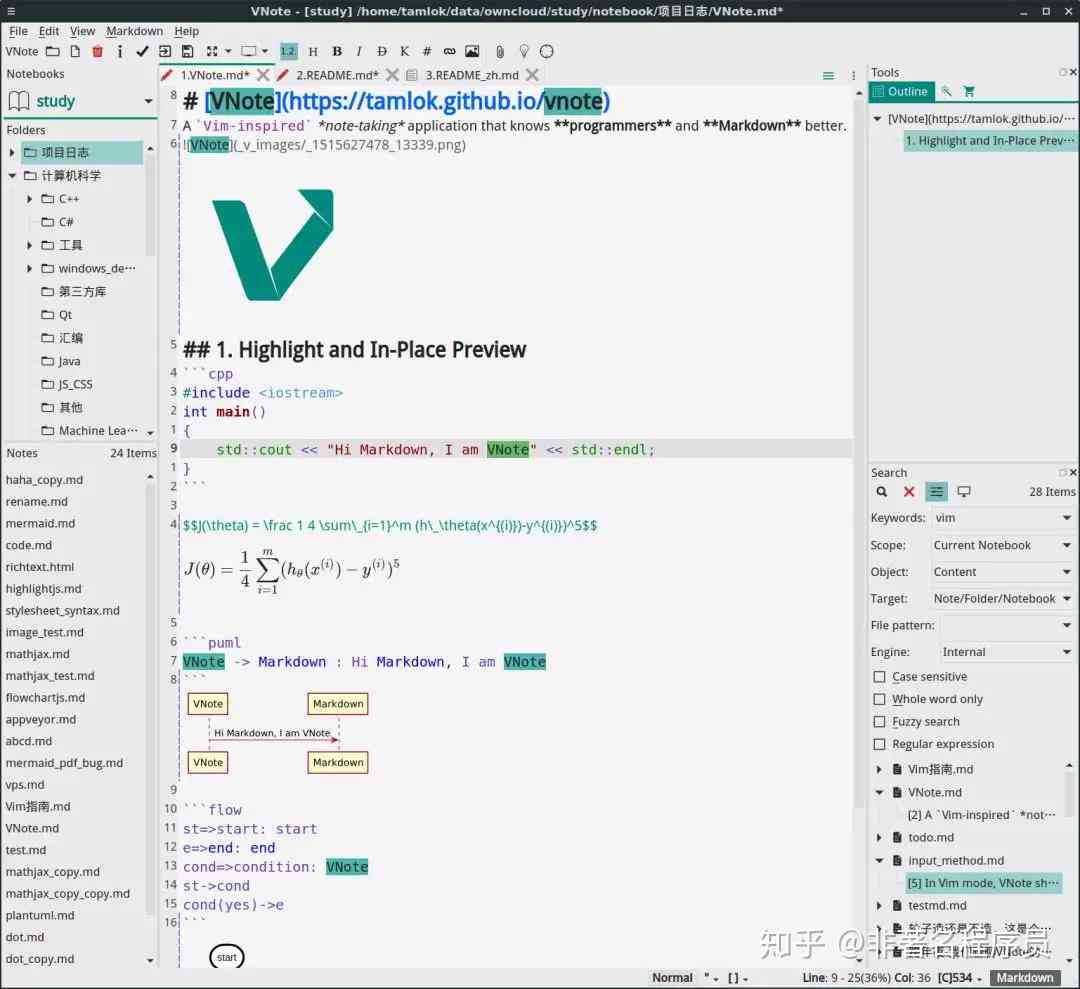The height and width of the screenshot is (989, 1080).
Task: Start search with the magnifier icon
Action: pyautogui.click(x=882, y=492)
